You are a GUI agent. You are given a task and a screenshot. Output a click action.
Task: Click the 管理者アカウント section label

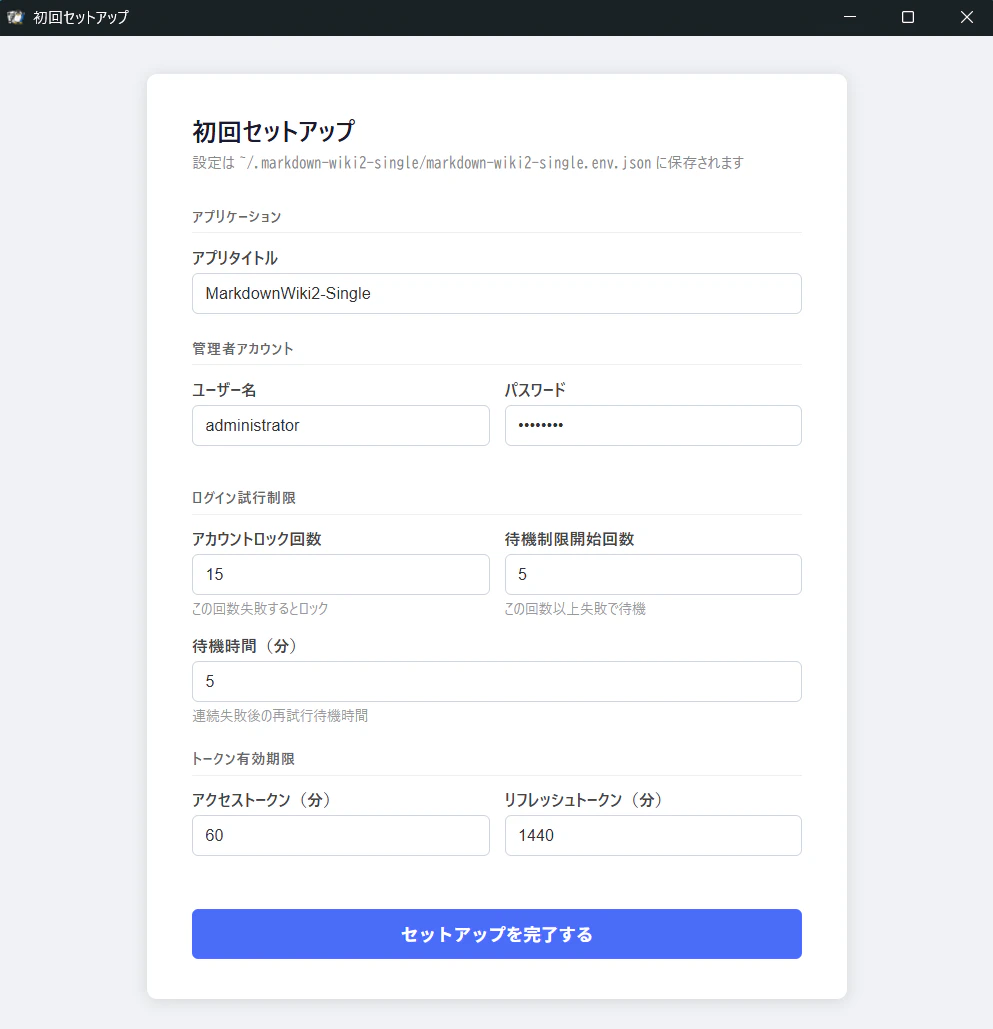click(x=243, y=348)
